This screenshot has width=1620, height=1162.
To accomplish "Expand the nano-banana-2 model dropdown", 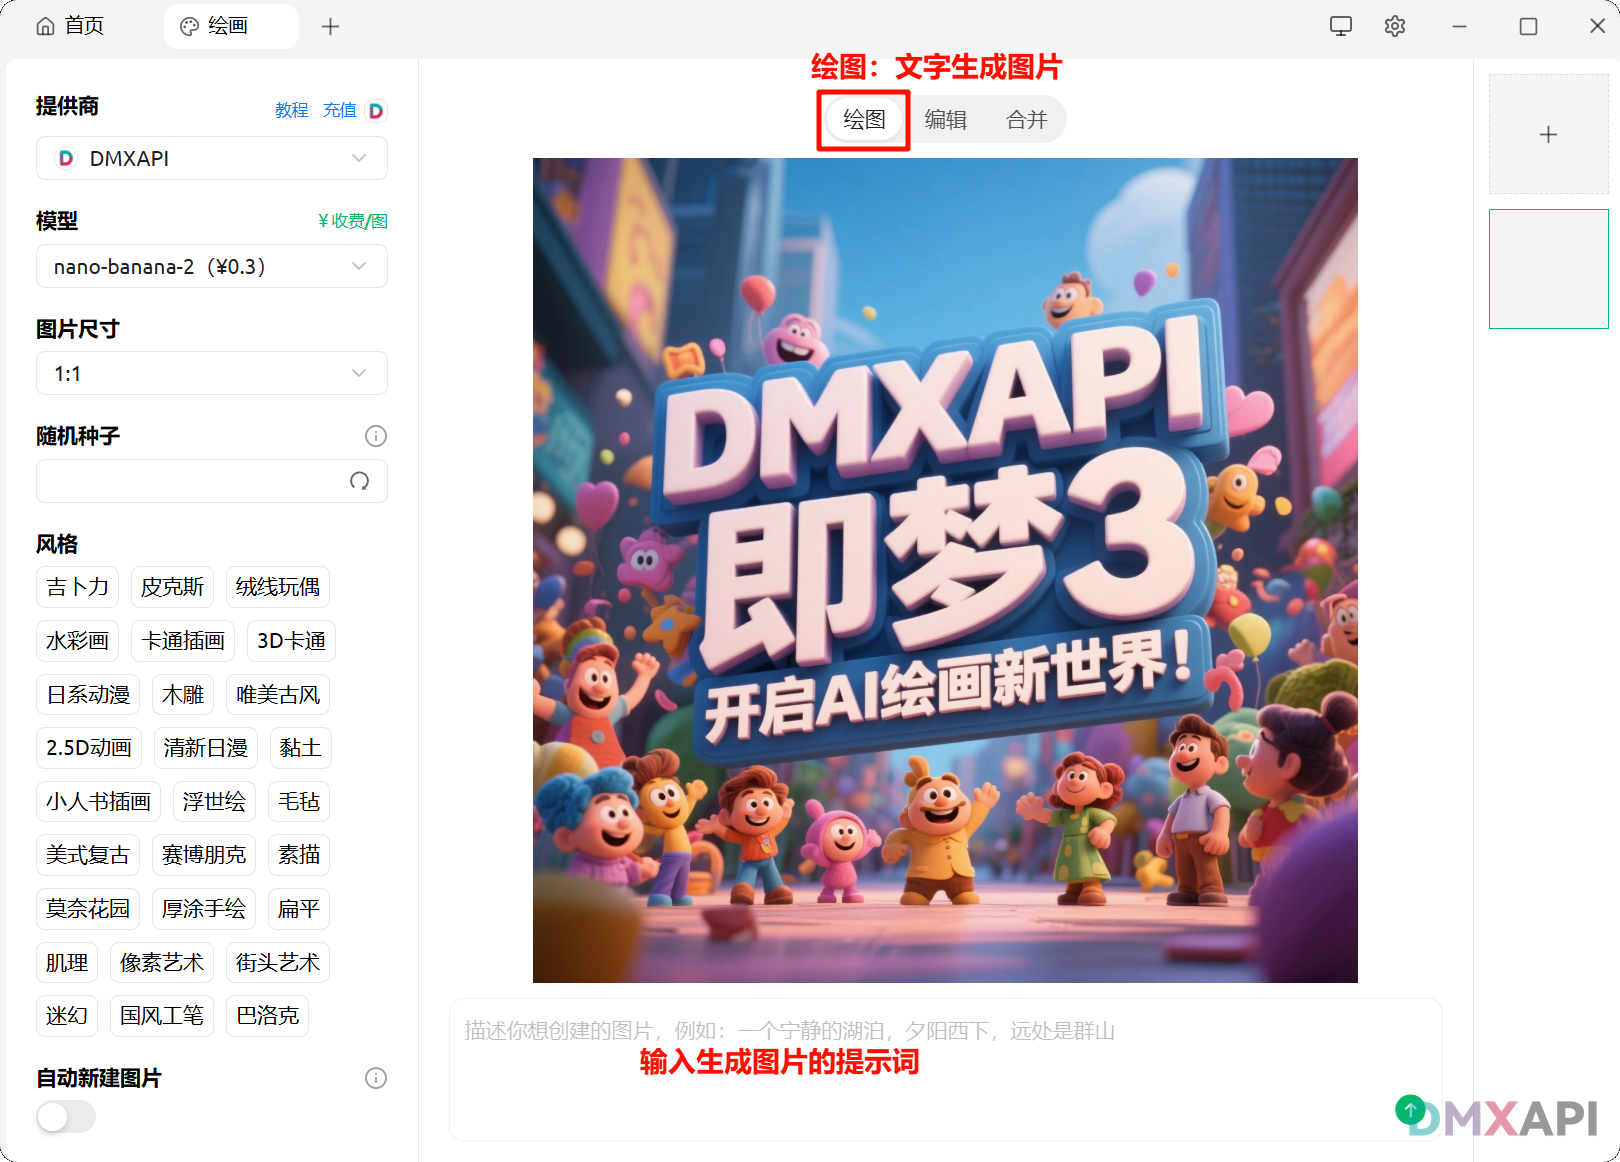I will (212, 266).
